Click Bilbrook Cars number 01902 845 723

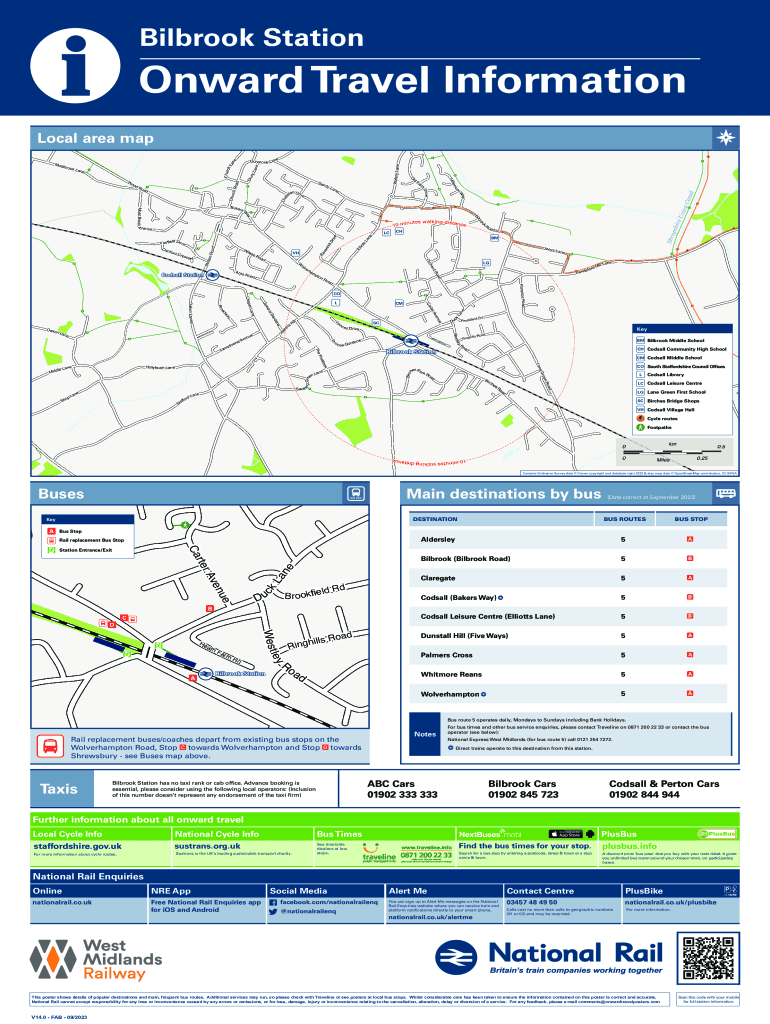[x=523, y=795]
